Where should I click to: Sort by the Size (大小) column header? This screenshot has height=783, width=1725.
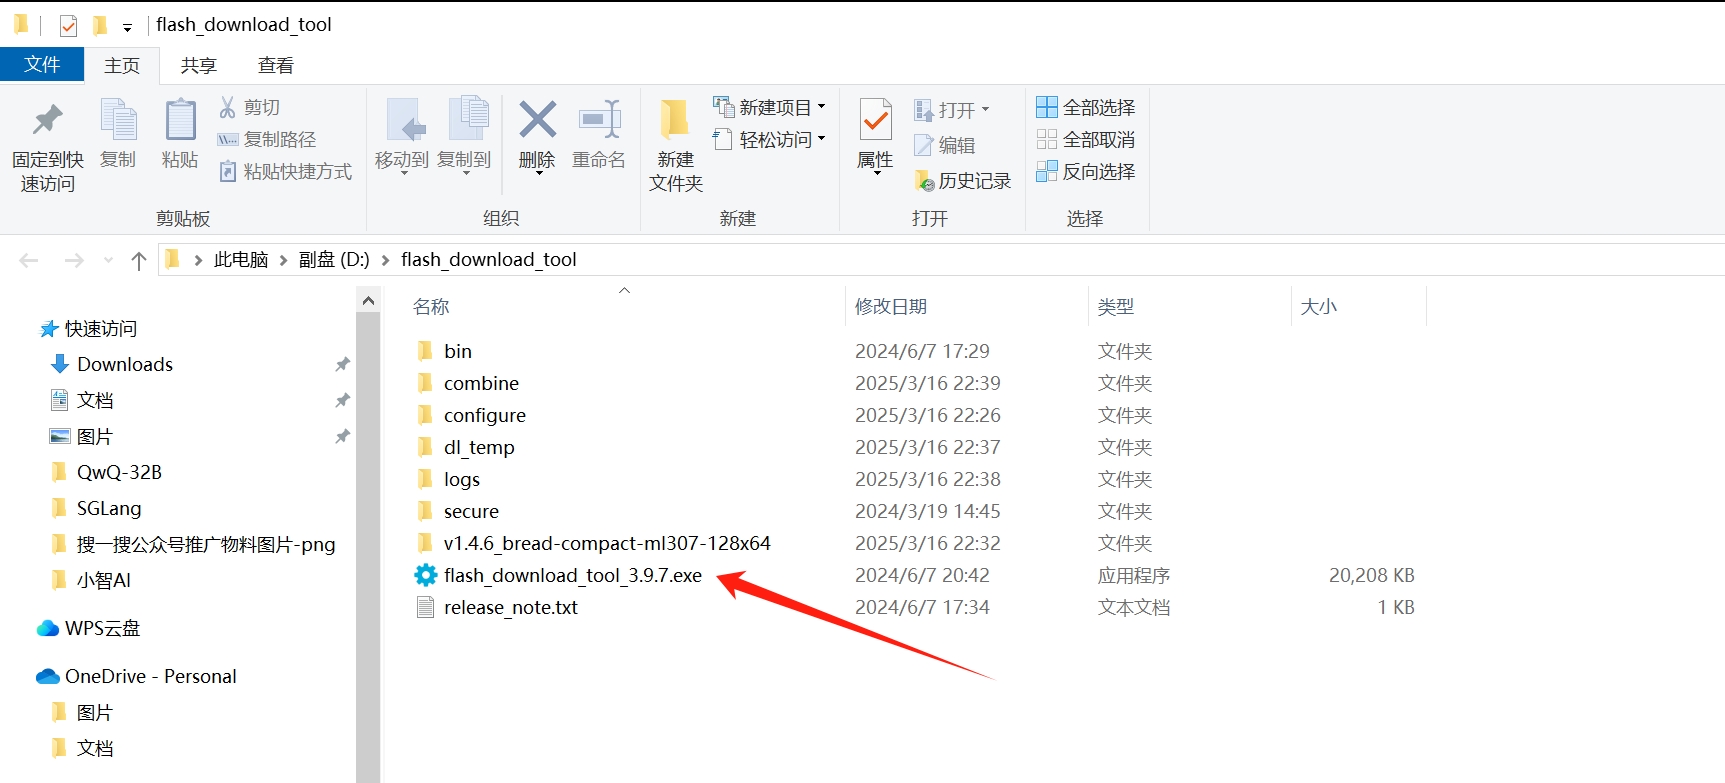pyautogui.click(x=1319, y=307)
